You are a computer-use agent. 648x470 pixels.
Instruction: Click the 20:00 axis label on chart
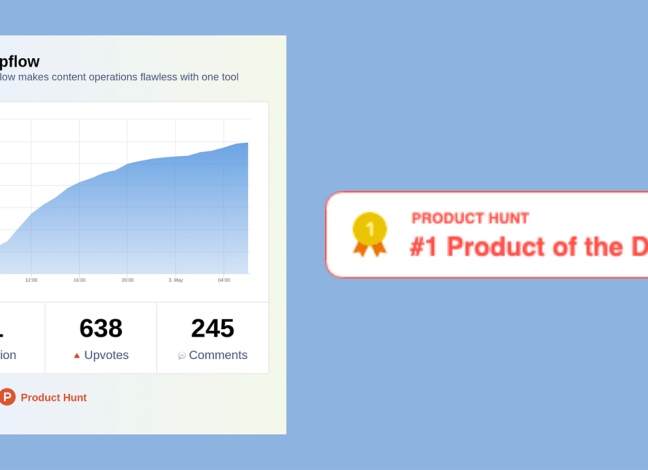click(x=127, y=280)
